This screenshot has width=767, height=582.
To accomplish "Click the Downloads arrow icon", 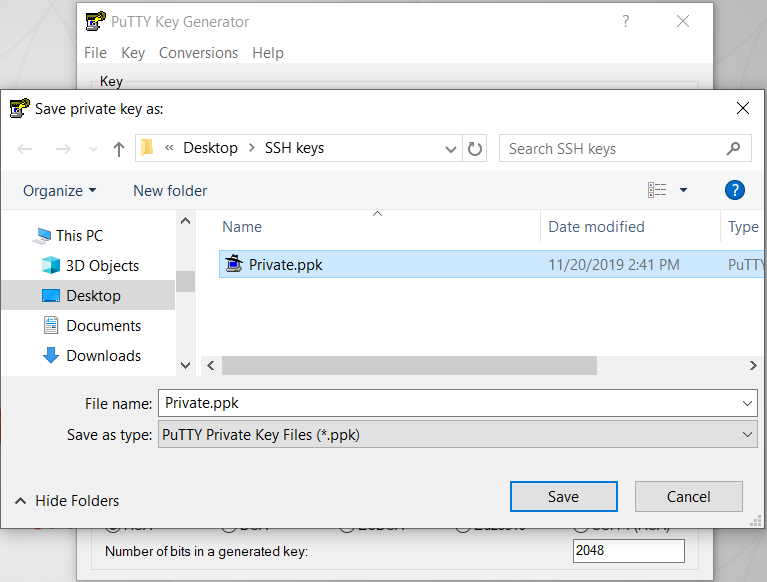I will [51, 356].
